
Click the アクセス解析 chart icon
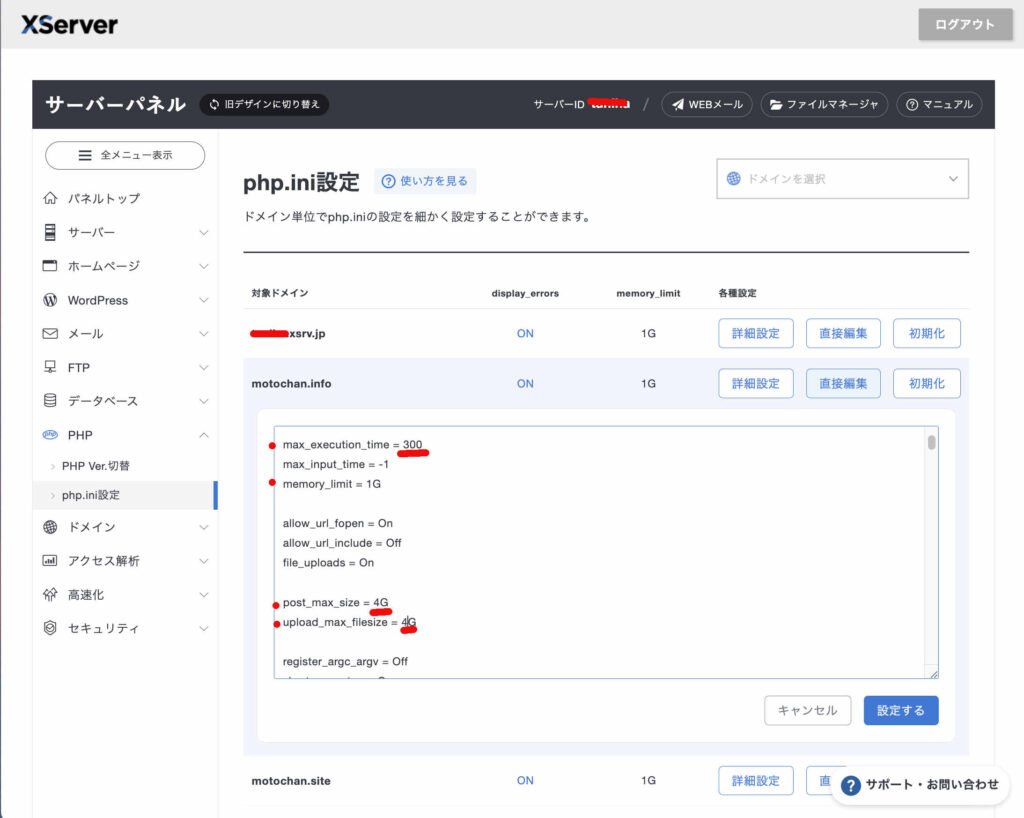tap(50, 560)
